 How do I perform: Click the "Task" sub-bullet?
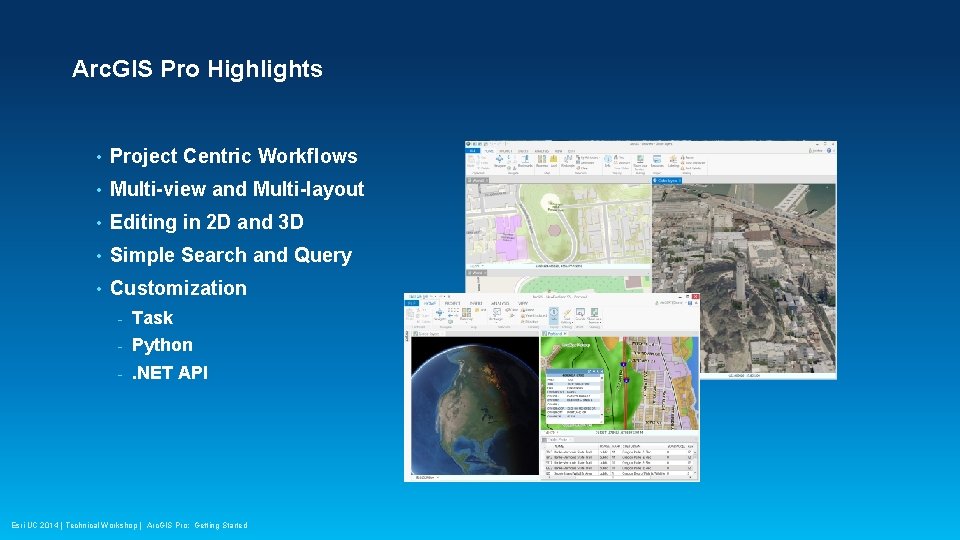[x=152, y=318]
